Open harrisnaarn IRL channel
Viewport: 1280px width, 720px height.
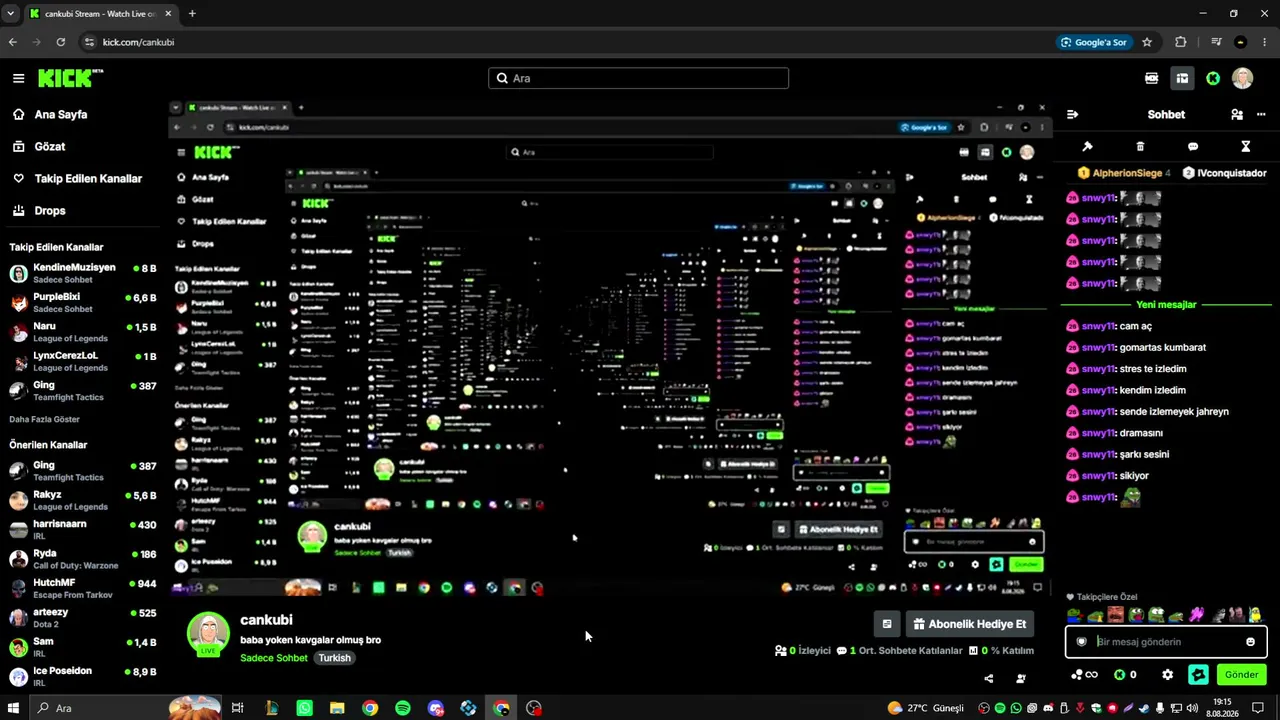tap(82, 529)
